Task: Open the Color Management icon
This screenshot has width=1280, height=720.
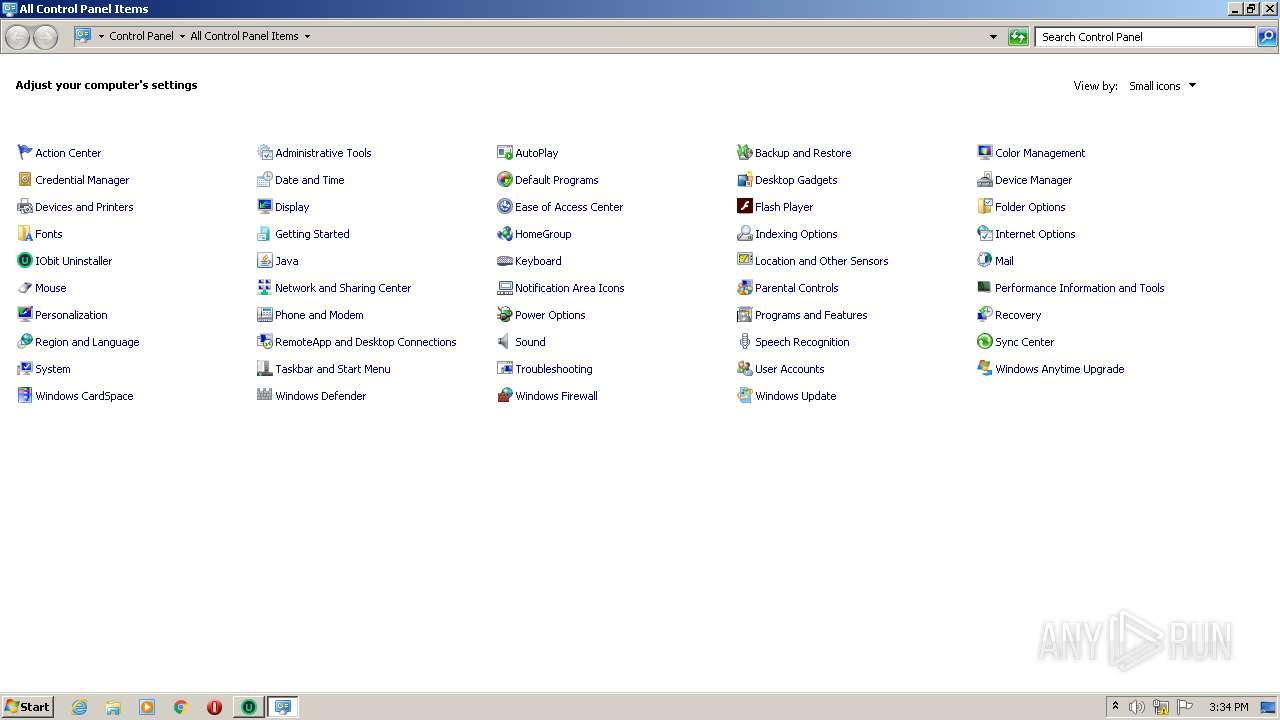Action: tap(985, 152)
